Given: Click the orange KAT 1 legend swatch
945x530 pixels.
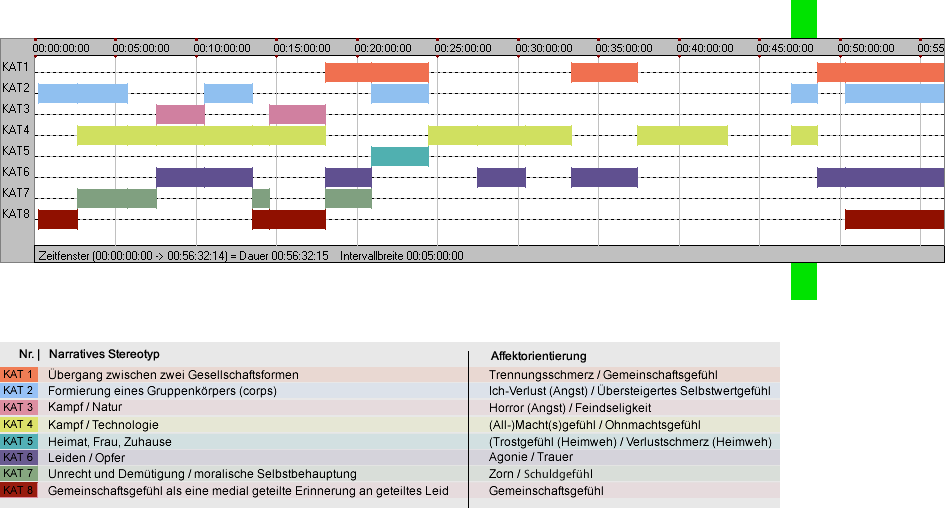Looking at the screenshot, I should pos(19,374).
